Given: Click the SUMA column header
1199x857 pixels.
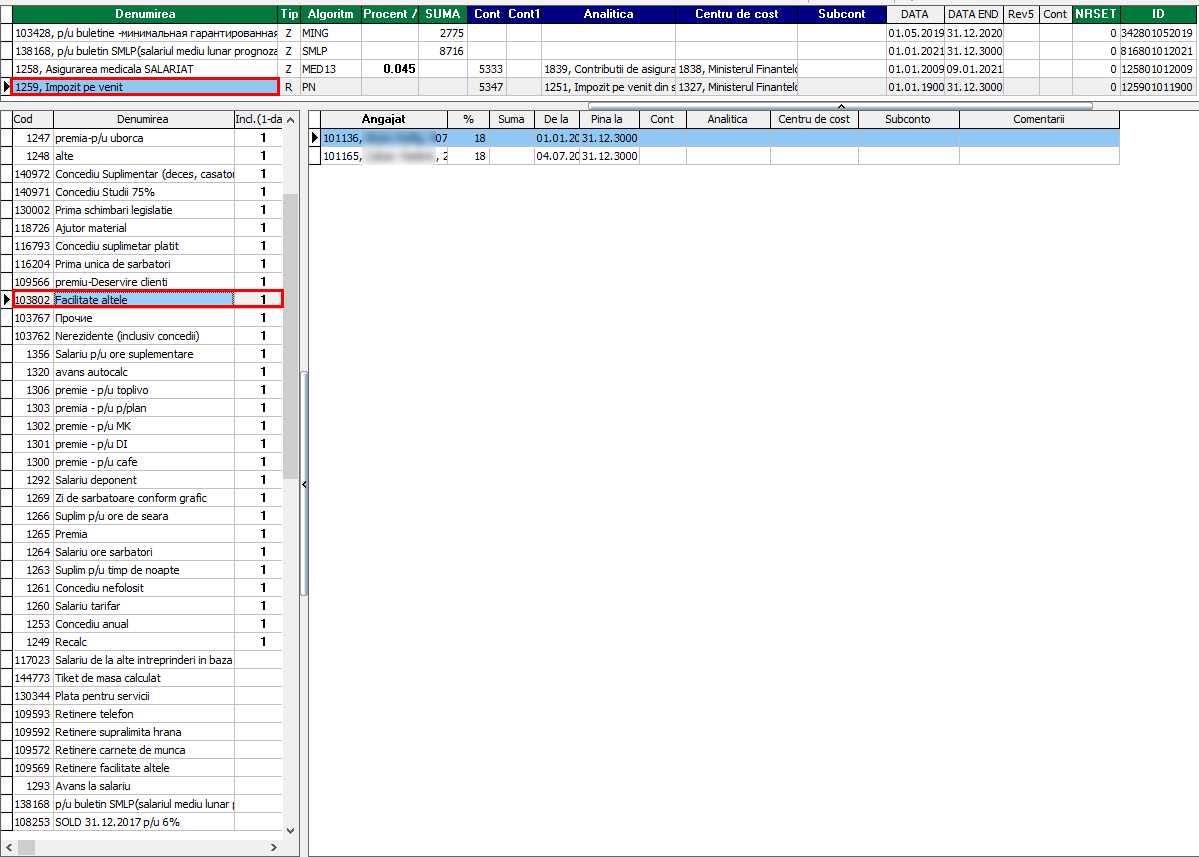Looking at the screenshot, I should click(443, 14).
